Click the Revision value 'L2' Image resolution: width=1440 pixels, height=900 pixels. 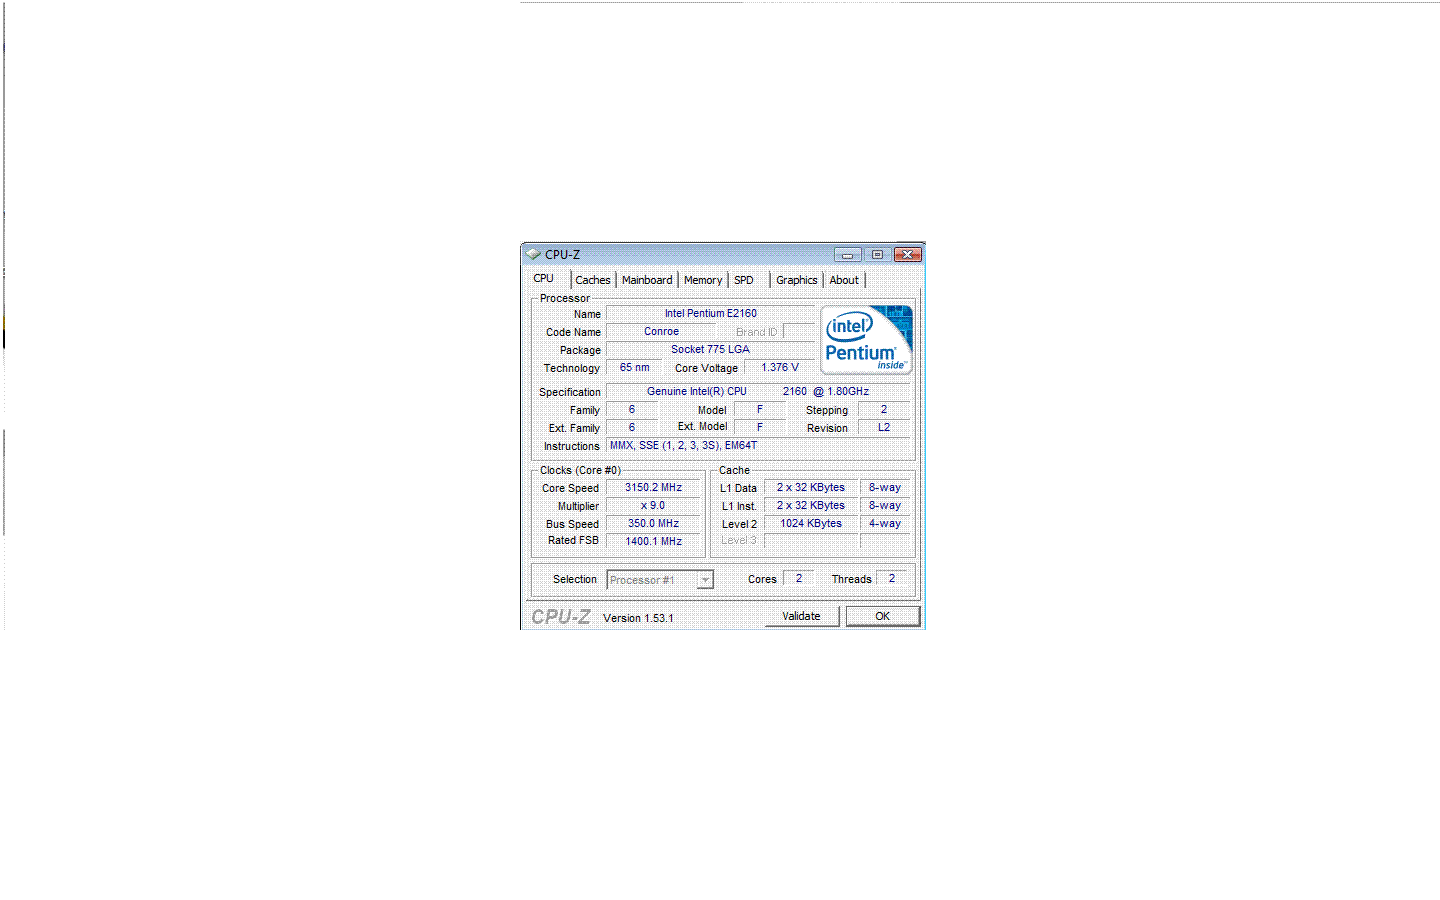click(x=884, y=427)
